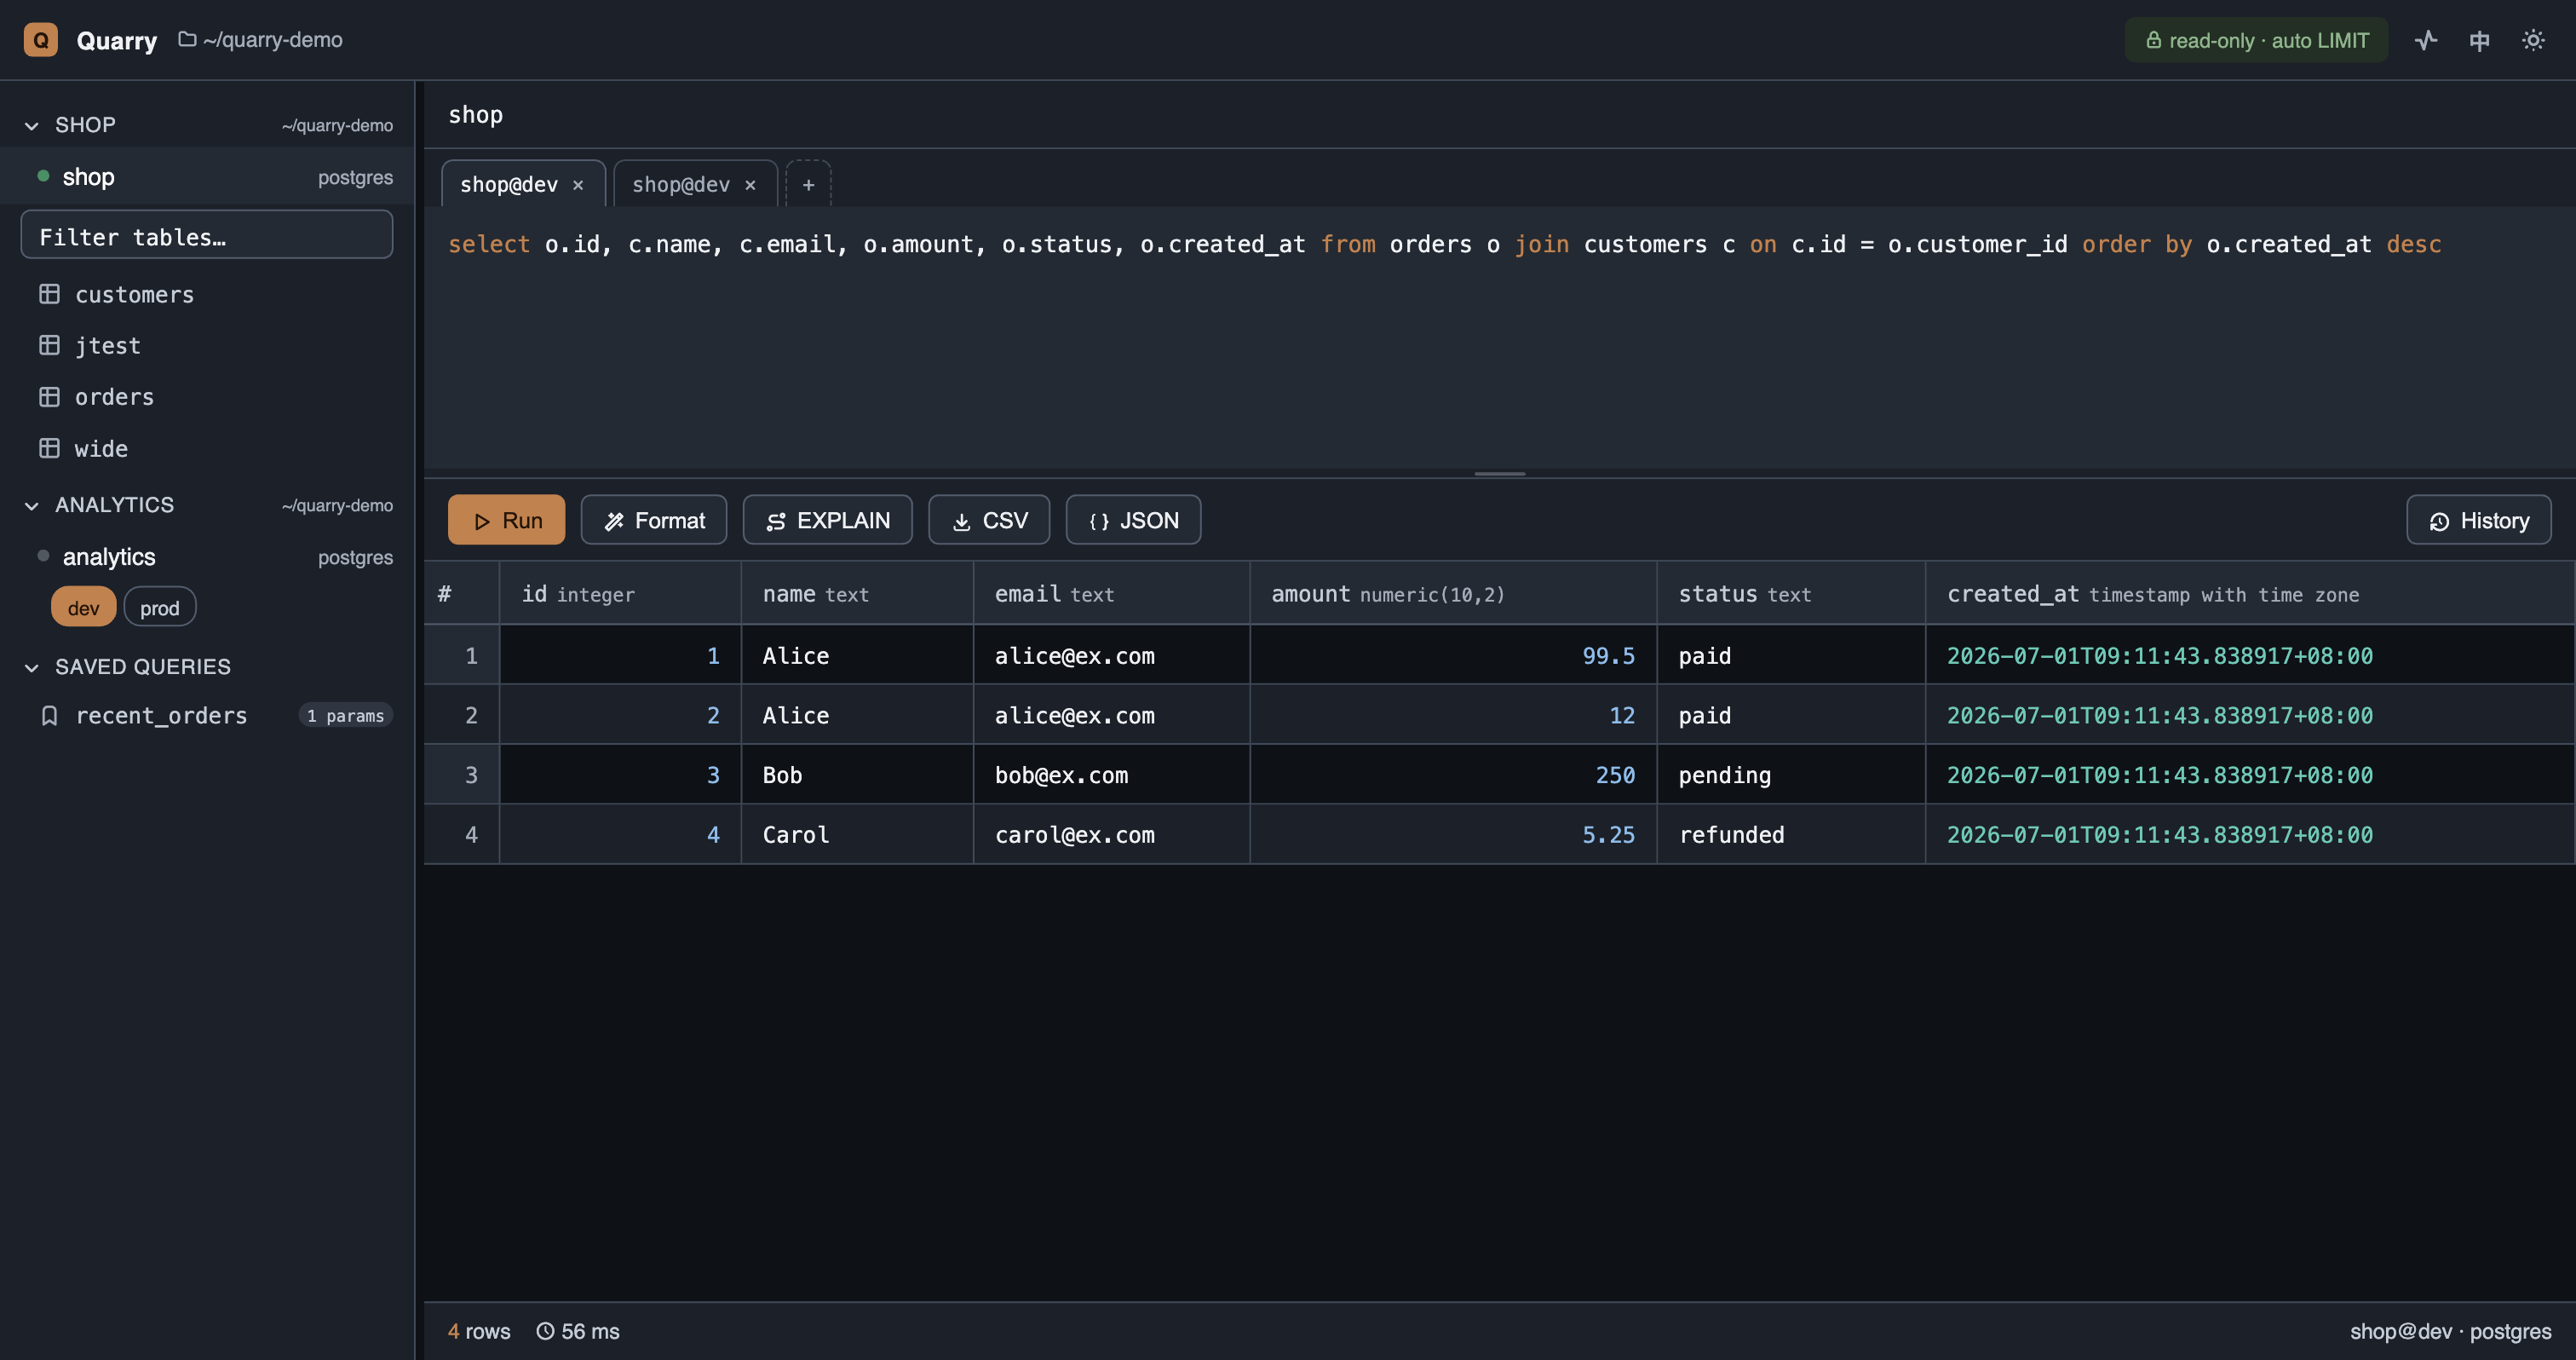Screen dimensions: 2576x1360
Task: Collapse the SAVED QUERIES section
Action: [32, 668]
